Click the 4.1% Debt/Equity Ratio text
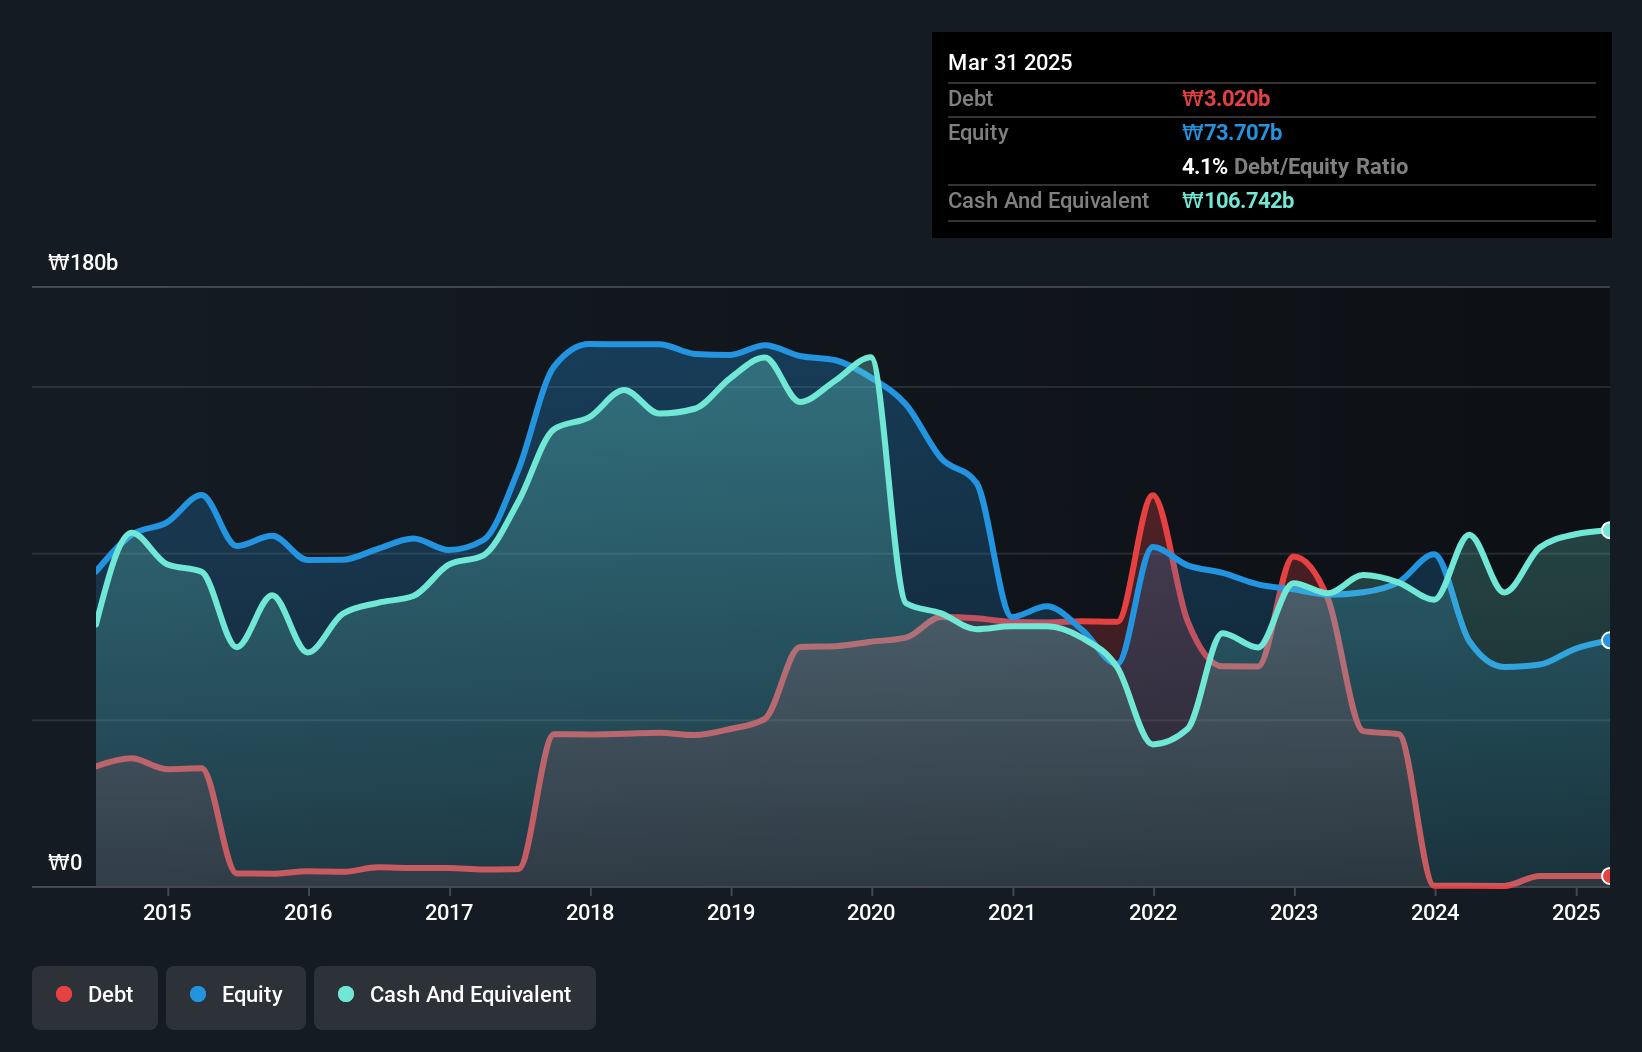The image size is (1642, 1052). [x=1295, y=166]
